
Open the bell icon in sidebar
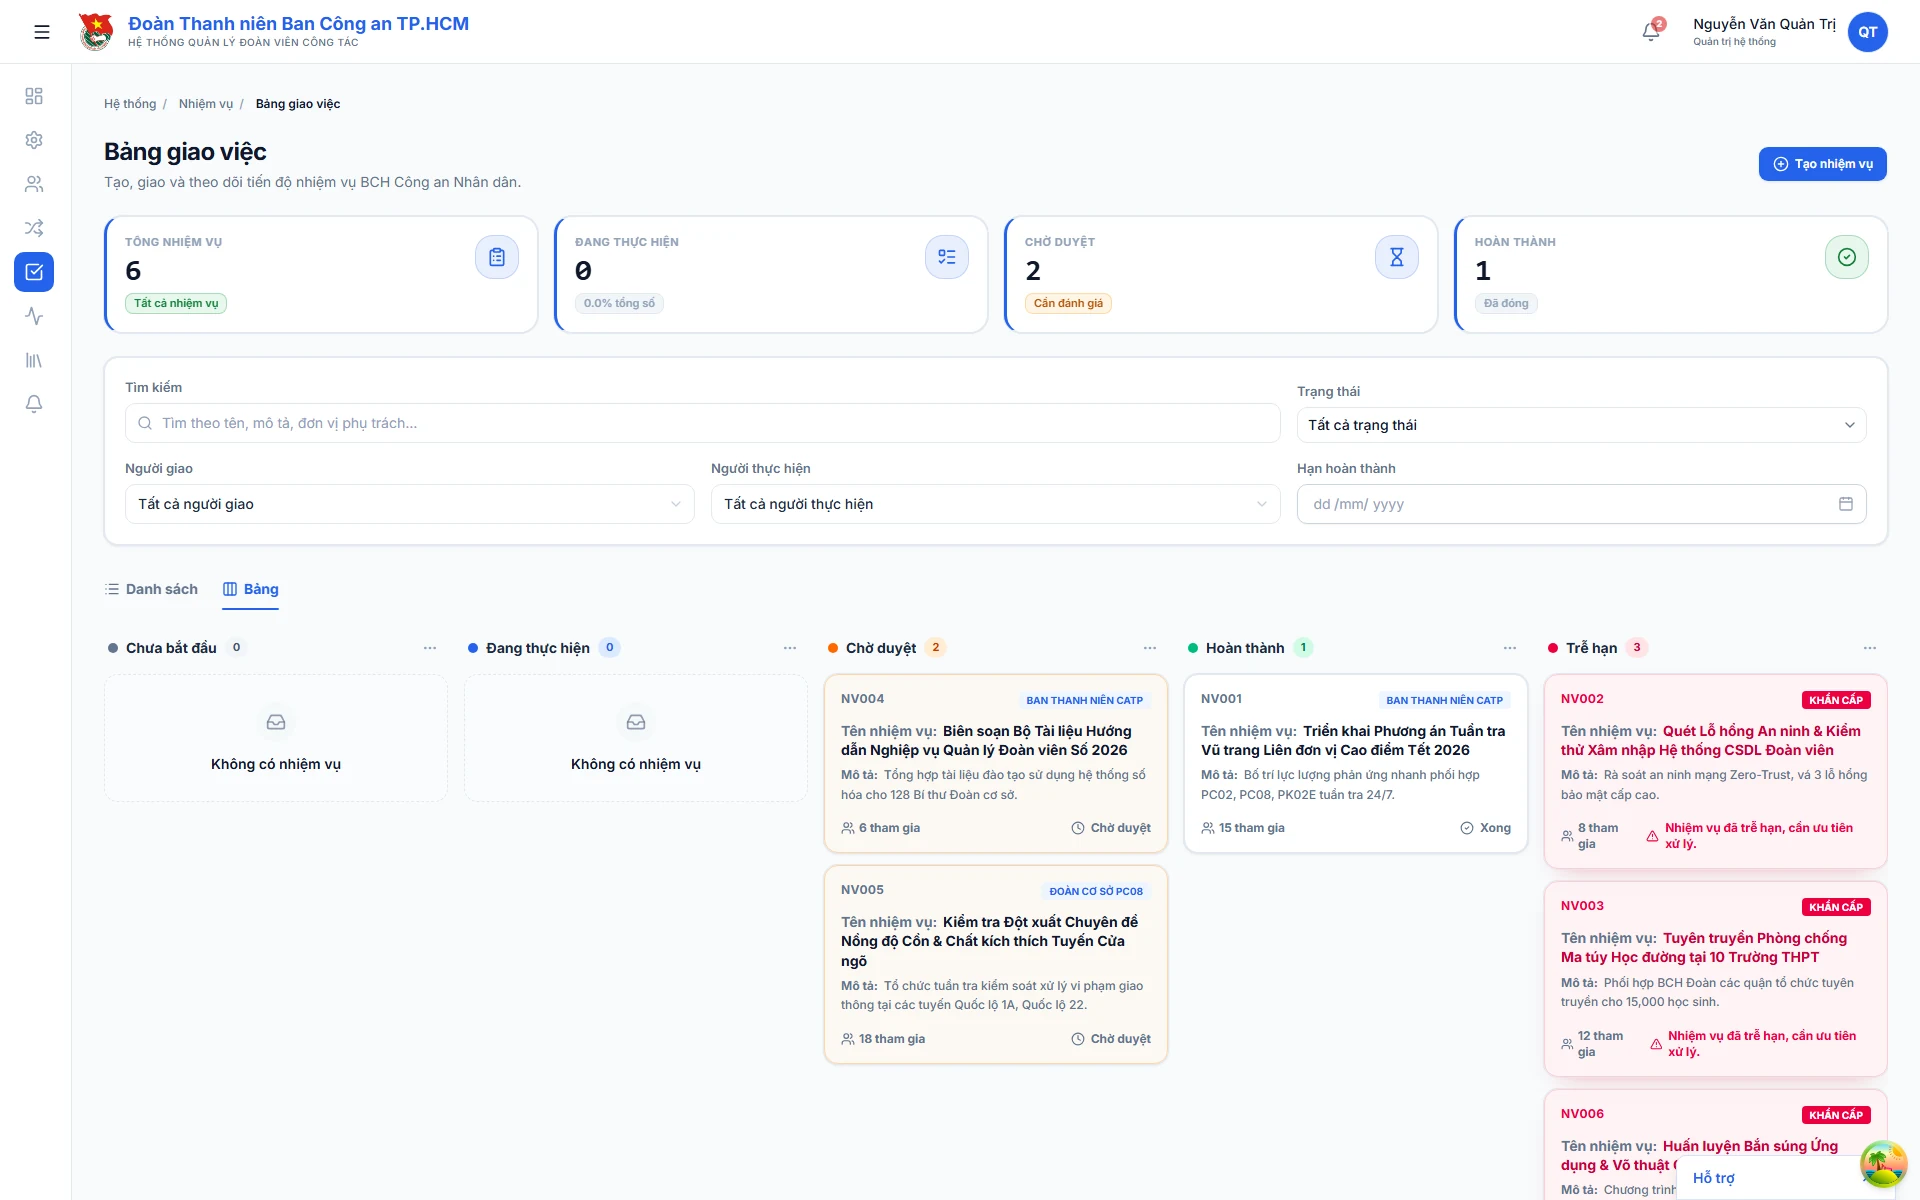click(34, 404)
